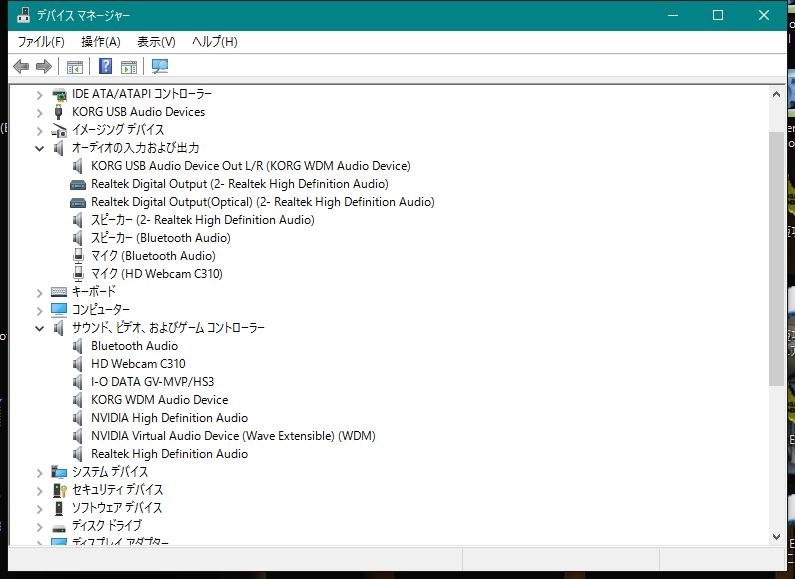795x579 pixels.
Task: Click the コンピューター monitor icon
Action: 59,309
